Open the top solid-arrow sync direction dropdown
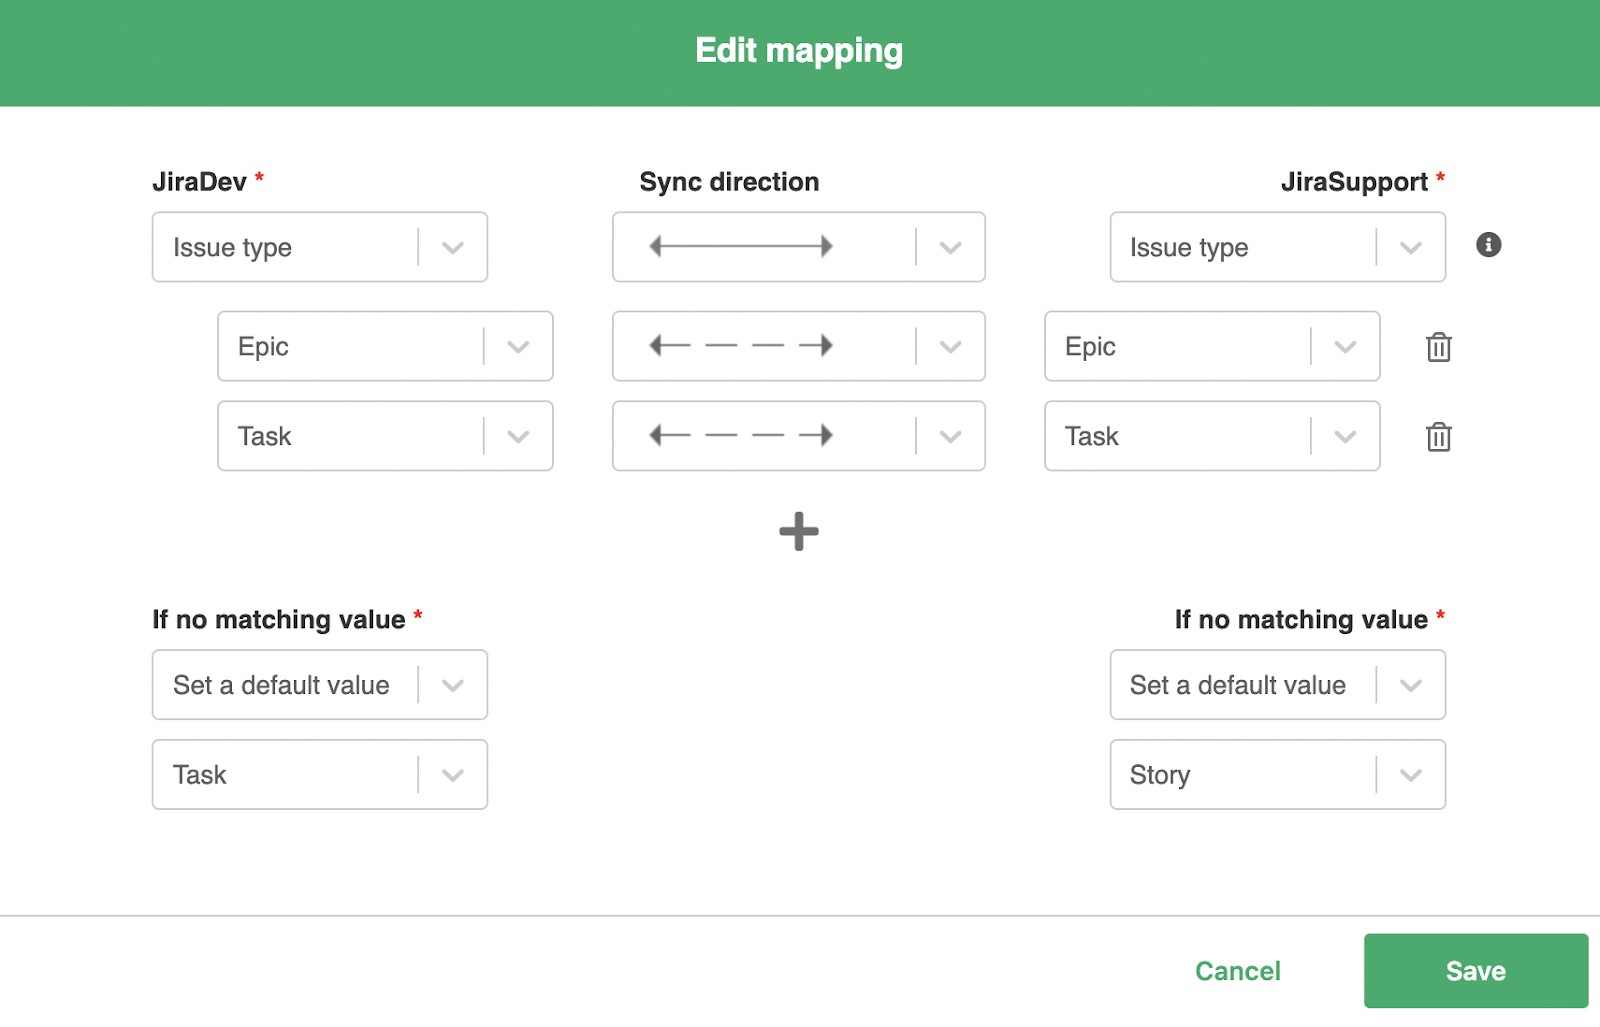Viewport: 1600px width, 1027px height. pyautogui.click(x=799, y=247)
